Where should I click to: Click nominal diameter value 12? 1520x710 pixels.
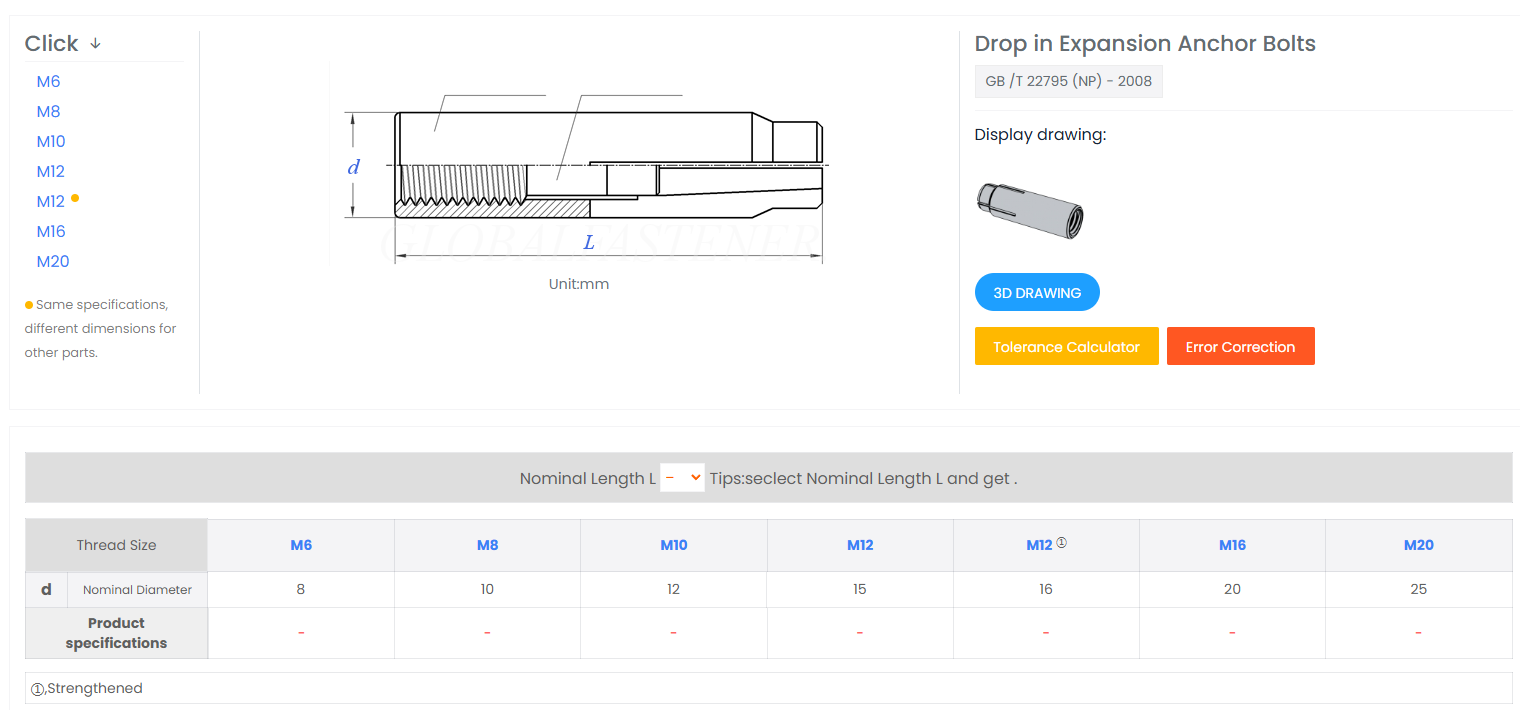click(x=674, y=589)
